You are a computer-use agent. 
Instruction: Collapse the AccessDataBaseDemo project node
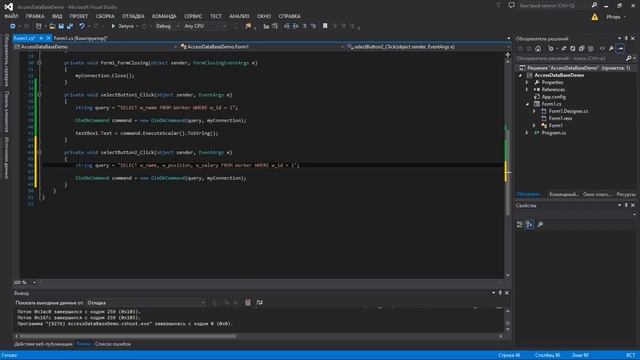(520, 76)
